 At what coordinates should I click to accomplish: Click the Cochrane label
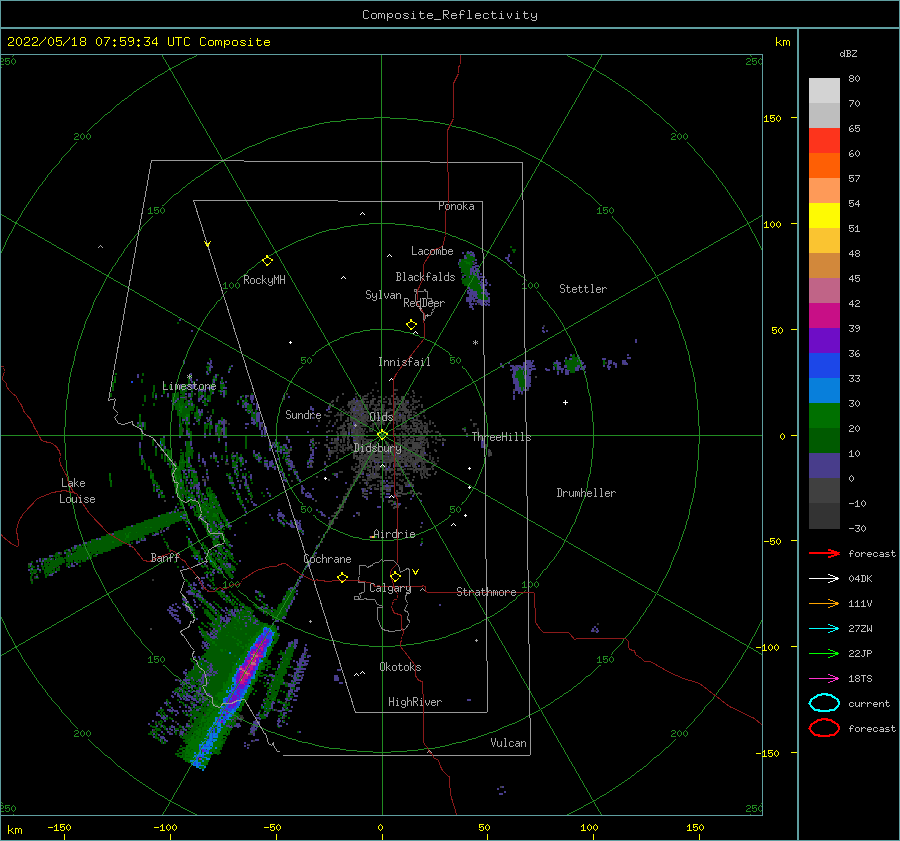click(327, 559)
